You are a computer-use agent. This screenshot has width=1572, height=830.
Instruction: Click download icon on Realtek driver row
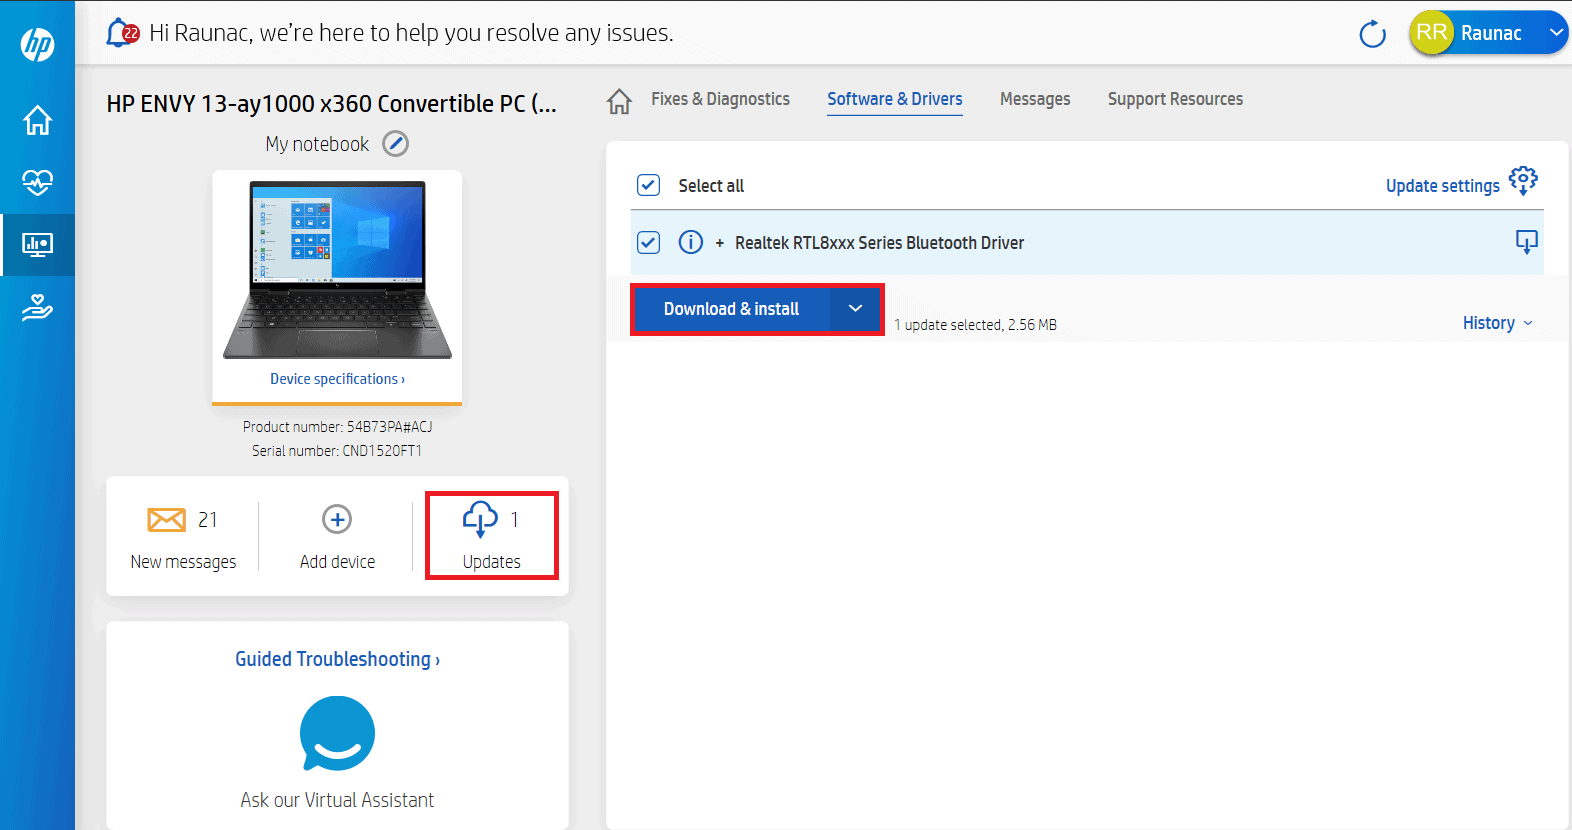pyautogui.click(x=1526, y=242)
